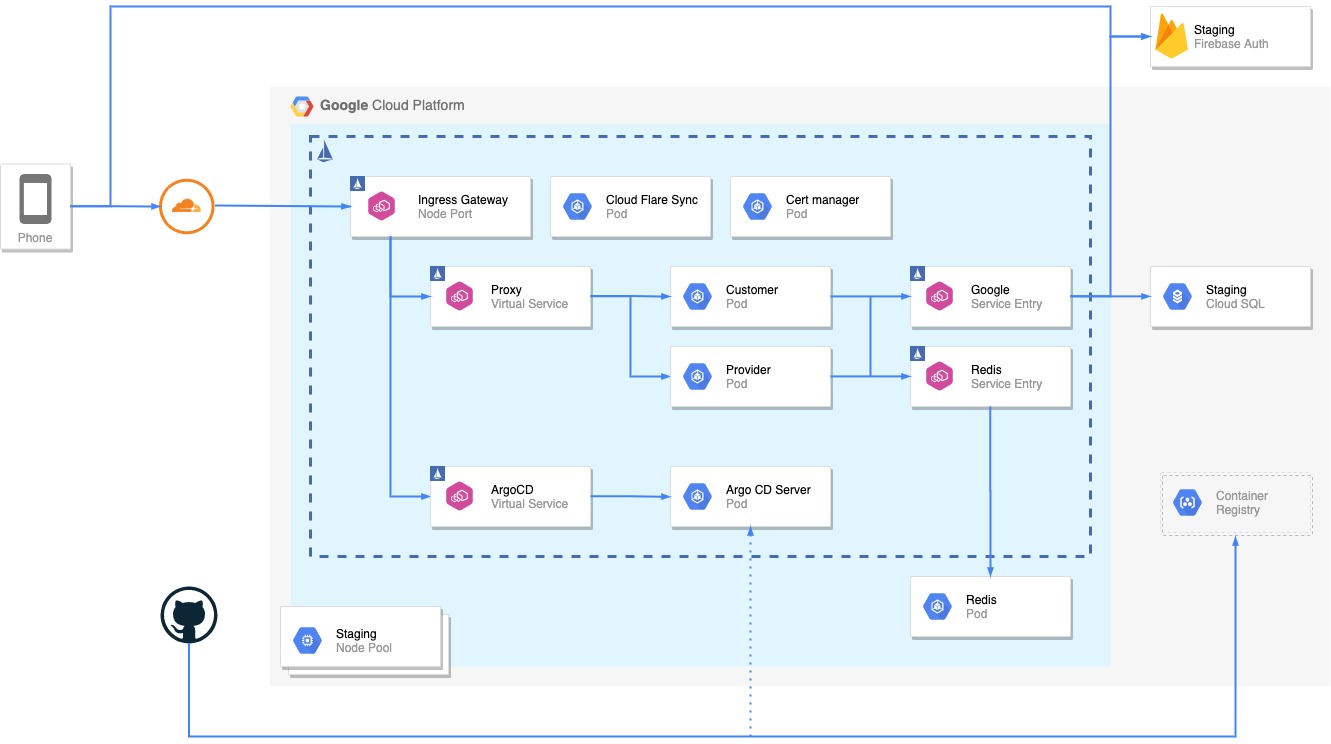
Task: Select the Cloud Flare Sync Pod box
Action: [x=630, y=206]
